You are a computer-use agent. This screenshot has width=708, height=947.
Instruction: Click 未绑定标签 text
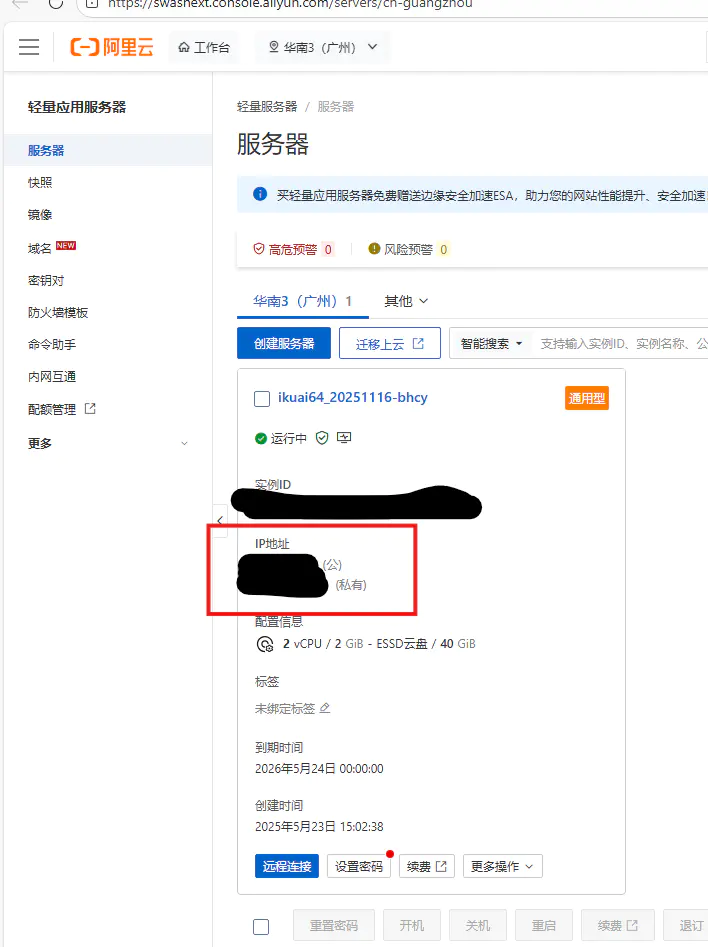coord(285,708)
